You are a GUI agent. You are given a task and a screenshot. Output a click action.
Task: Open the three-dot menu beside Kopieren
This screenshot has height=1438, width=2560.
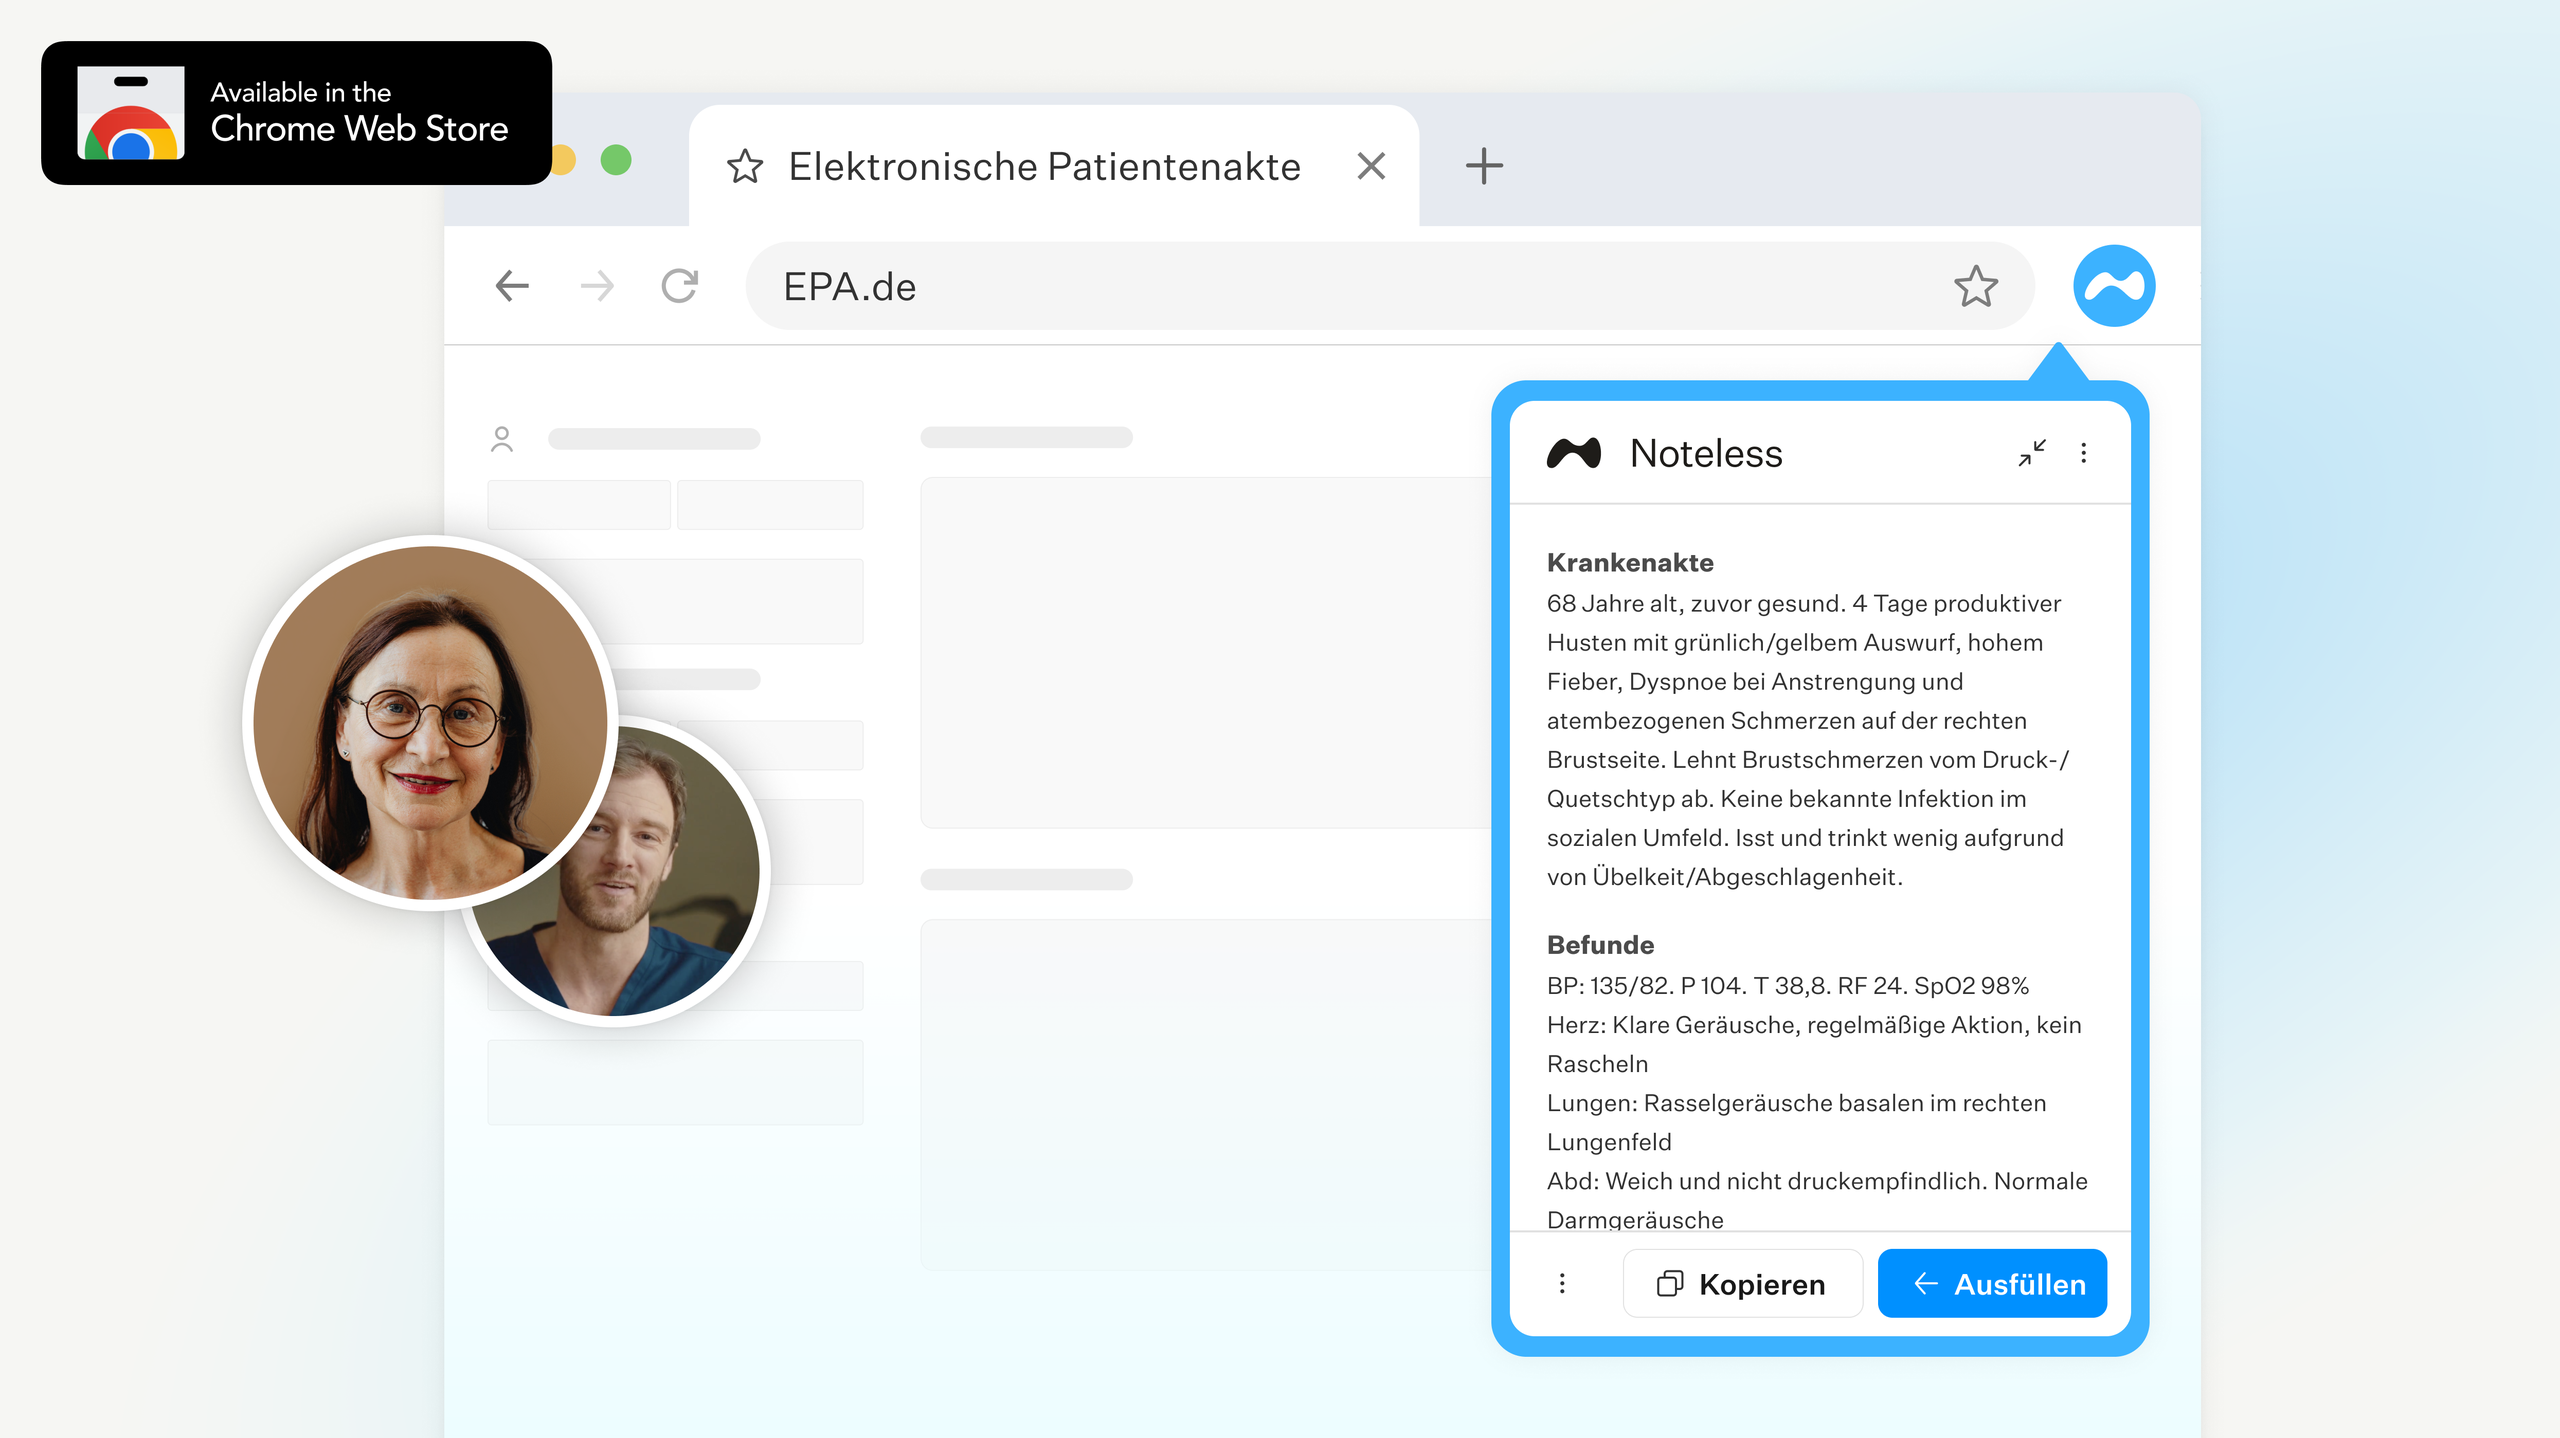(1562, 1283)
